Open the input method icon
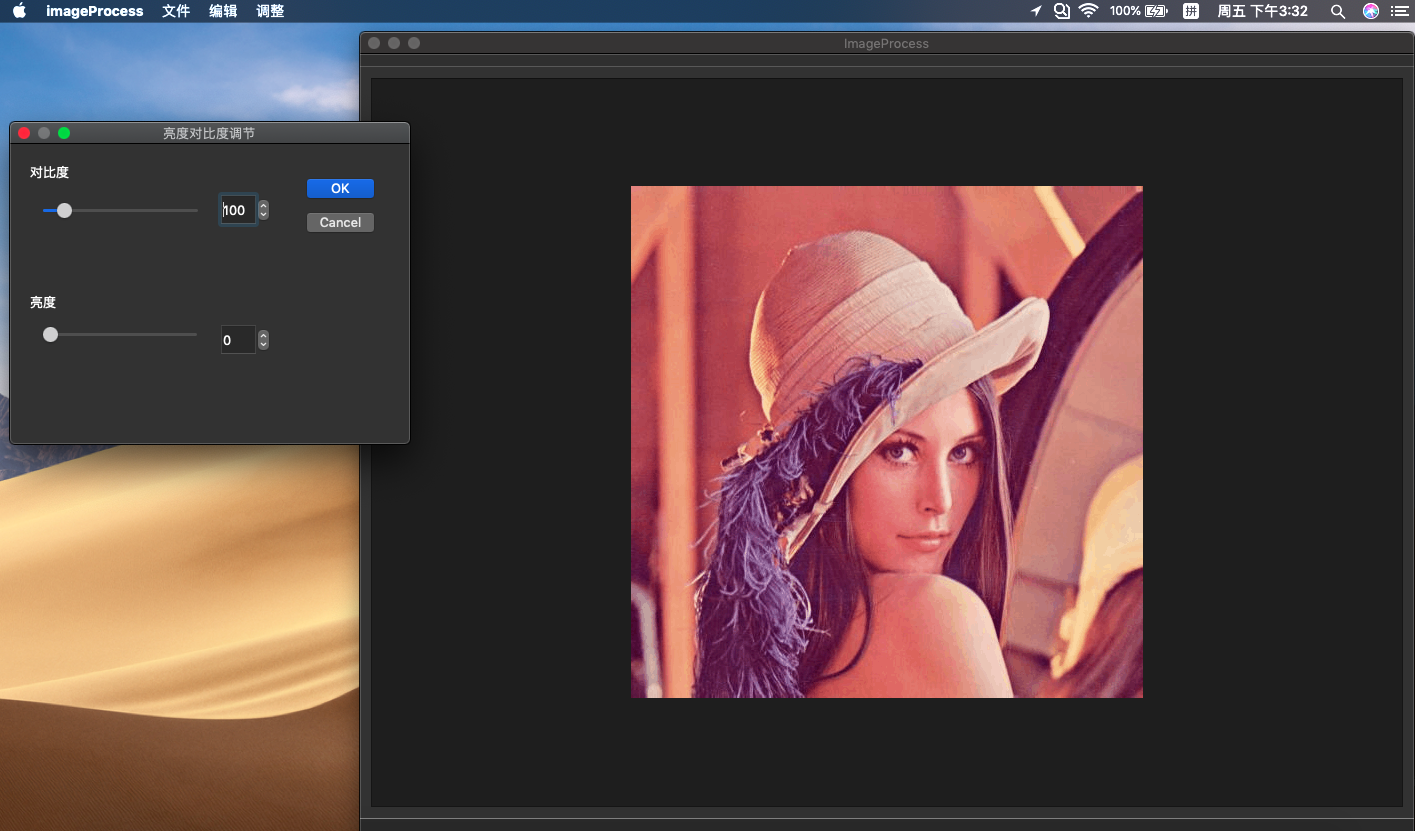 point(1191,11)
